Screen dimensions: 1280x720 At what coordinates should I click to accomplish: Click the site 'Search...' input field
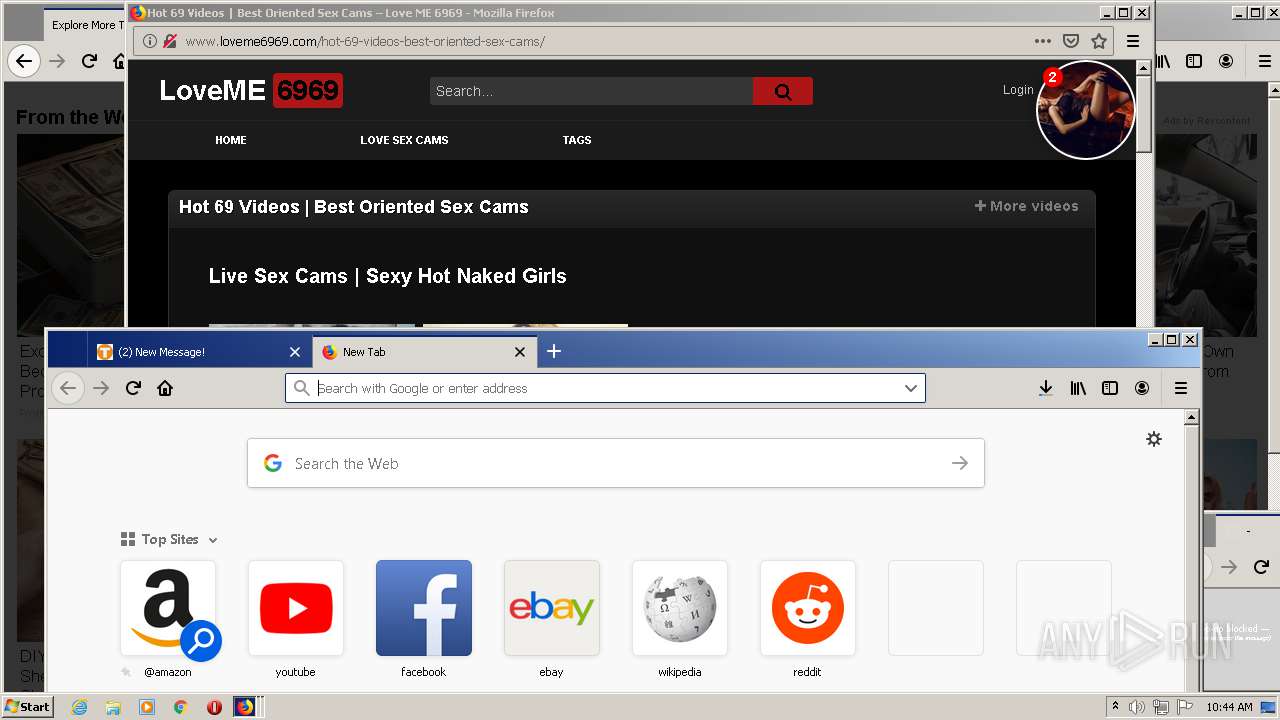coord(591,91)
